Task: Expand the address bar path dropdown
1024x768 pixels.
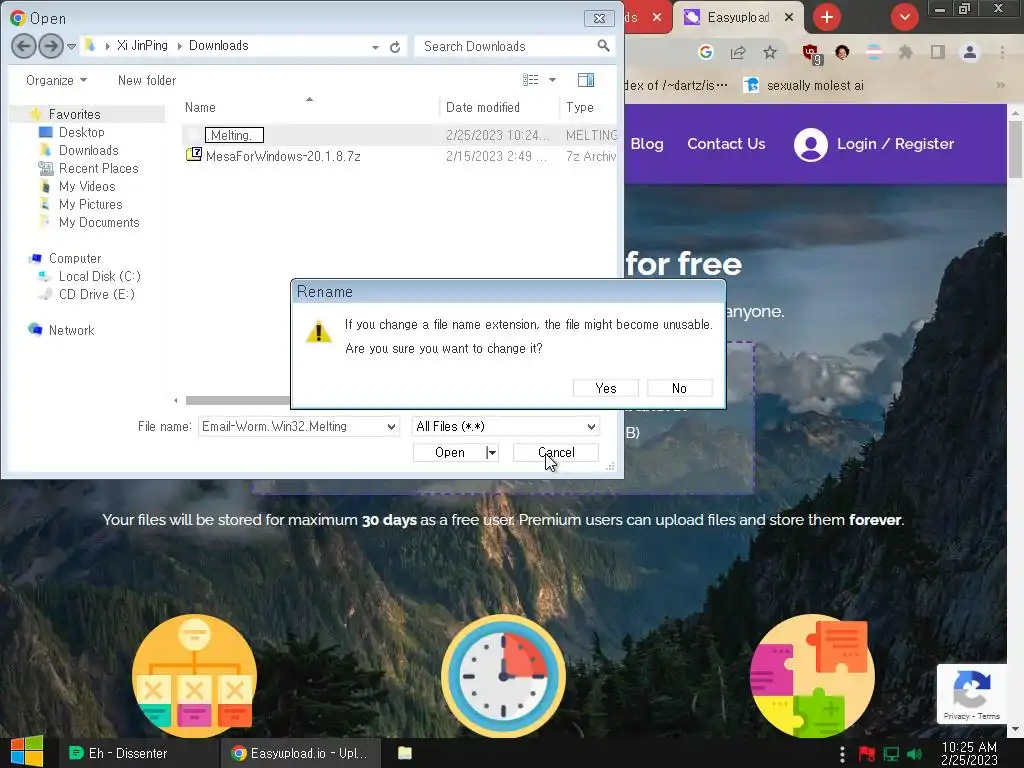Action: pyautogui.click(x=376, y=47)
